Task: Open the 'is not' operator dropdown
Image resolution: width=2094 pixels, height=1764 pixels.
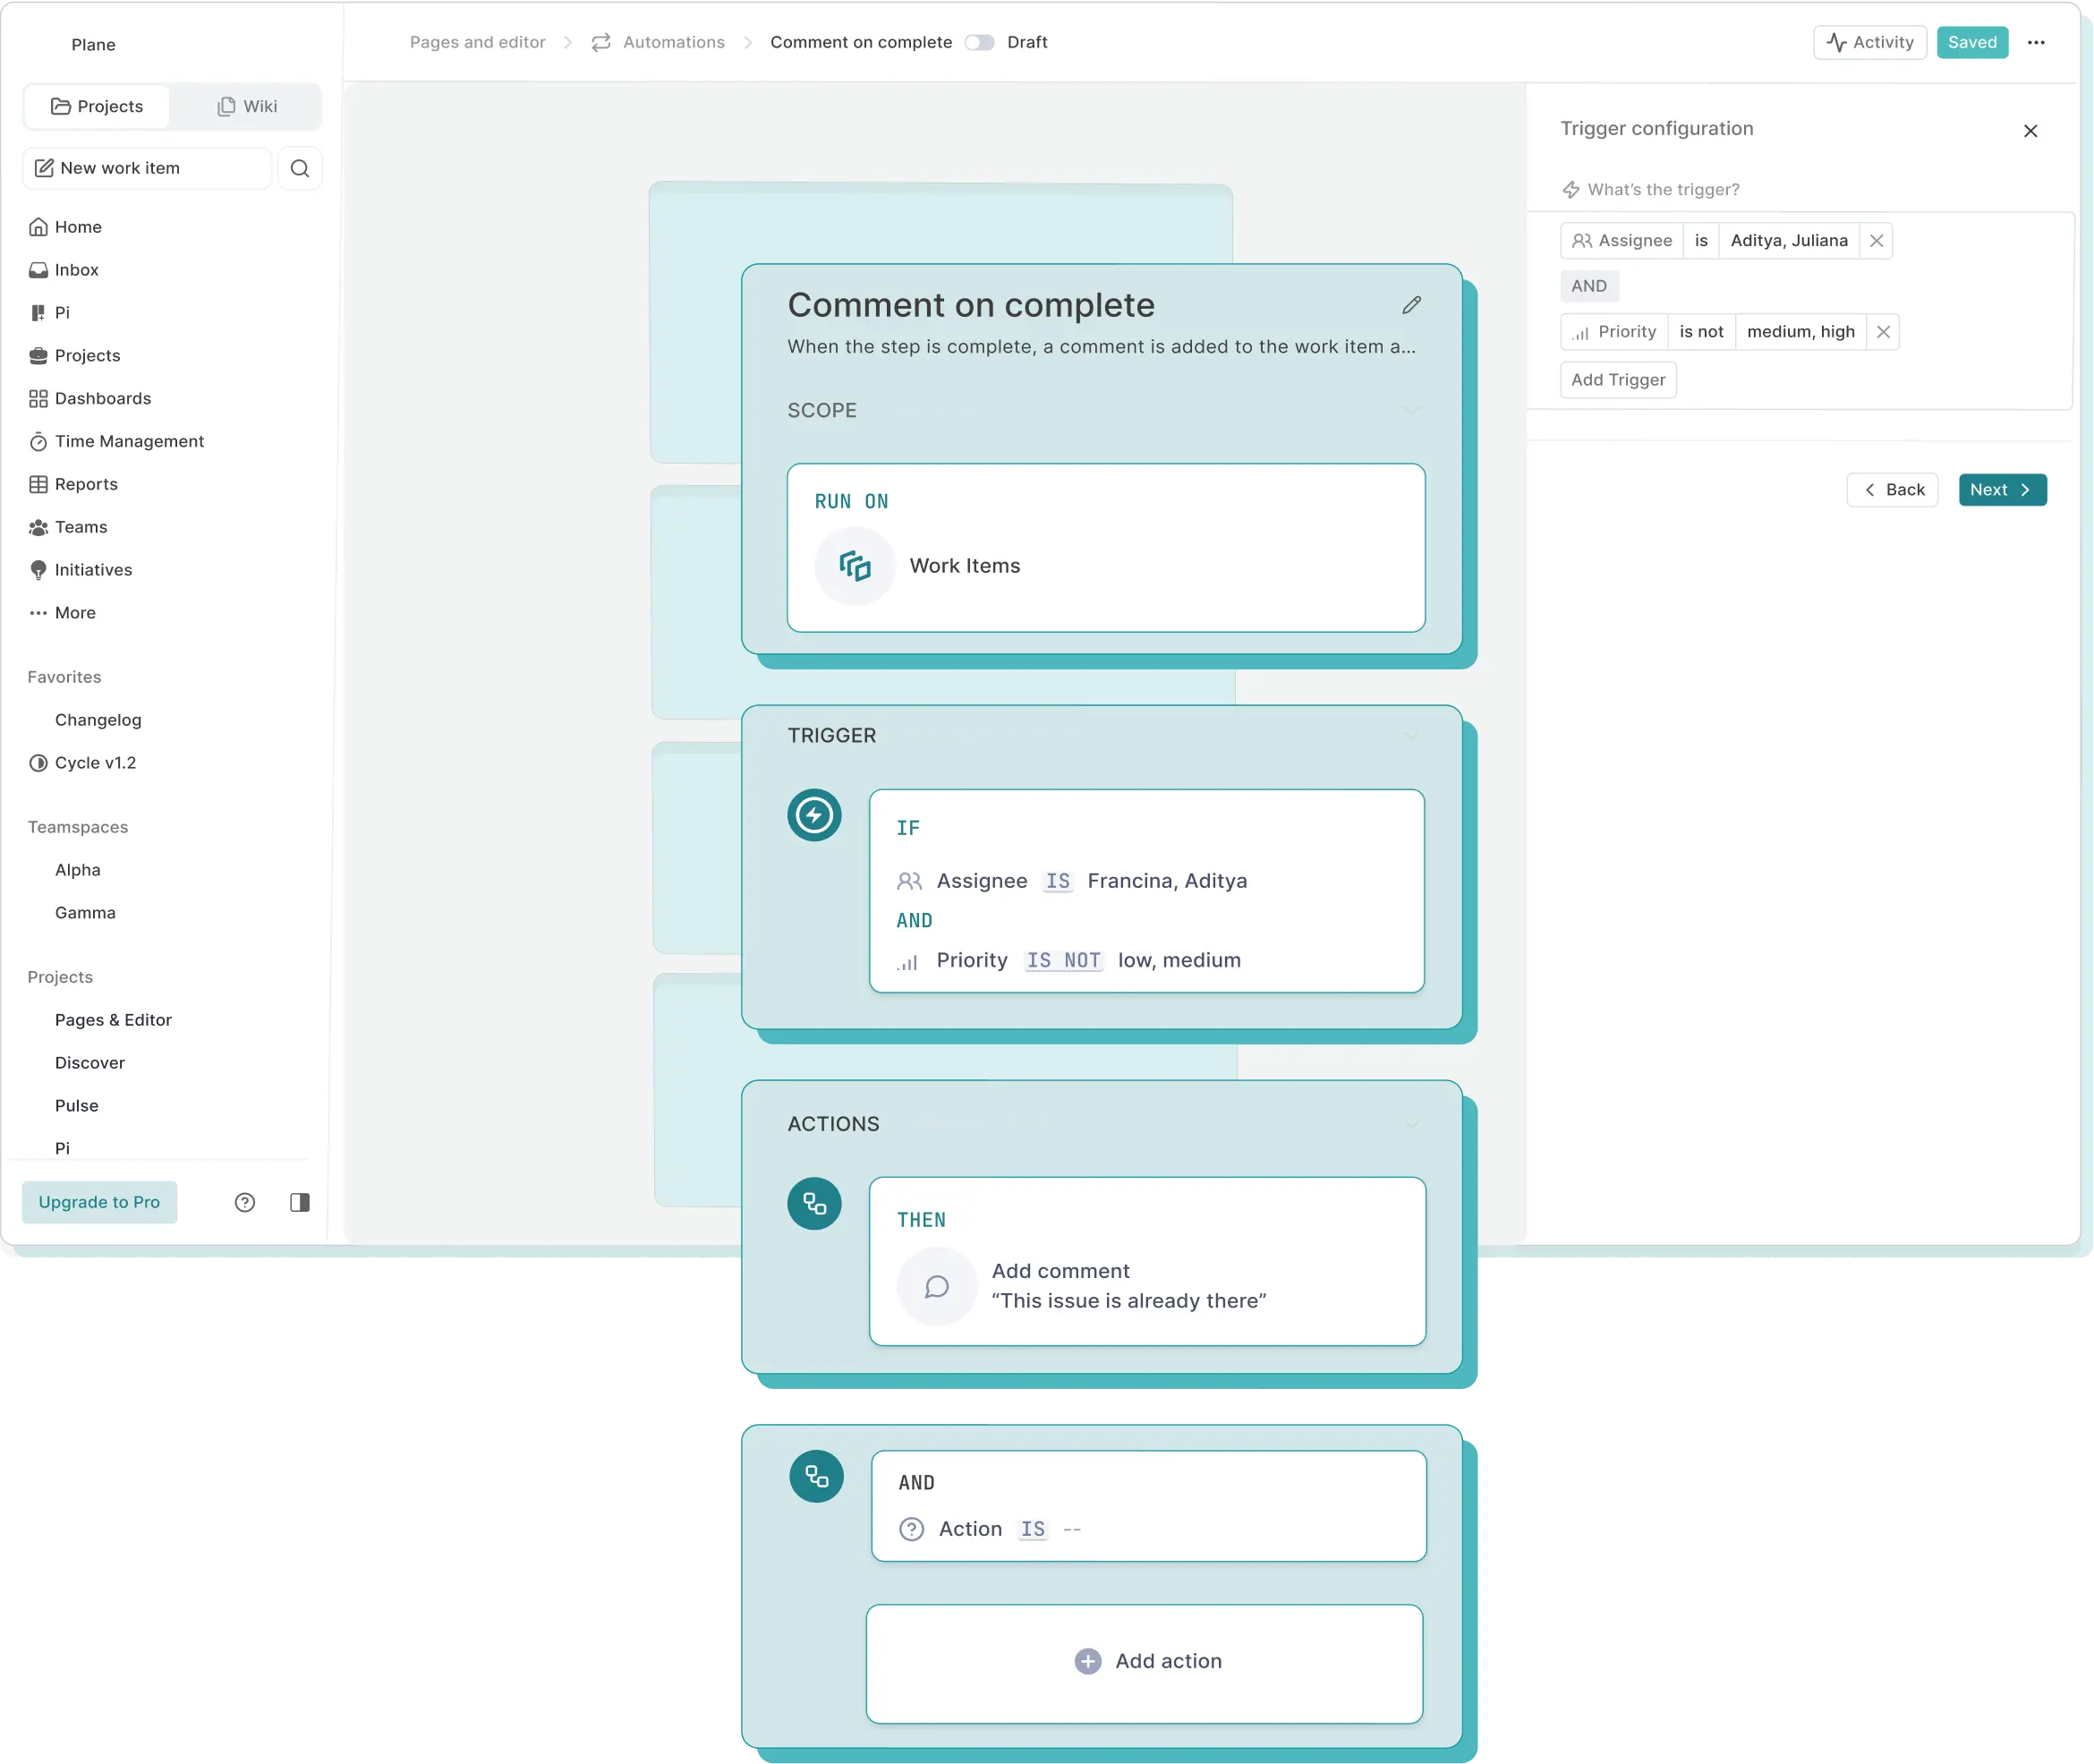Action: (1701, 332)
